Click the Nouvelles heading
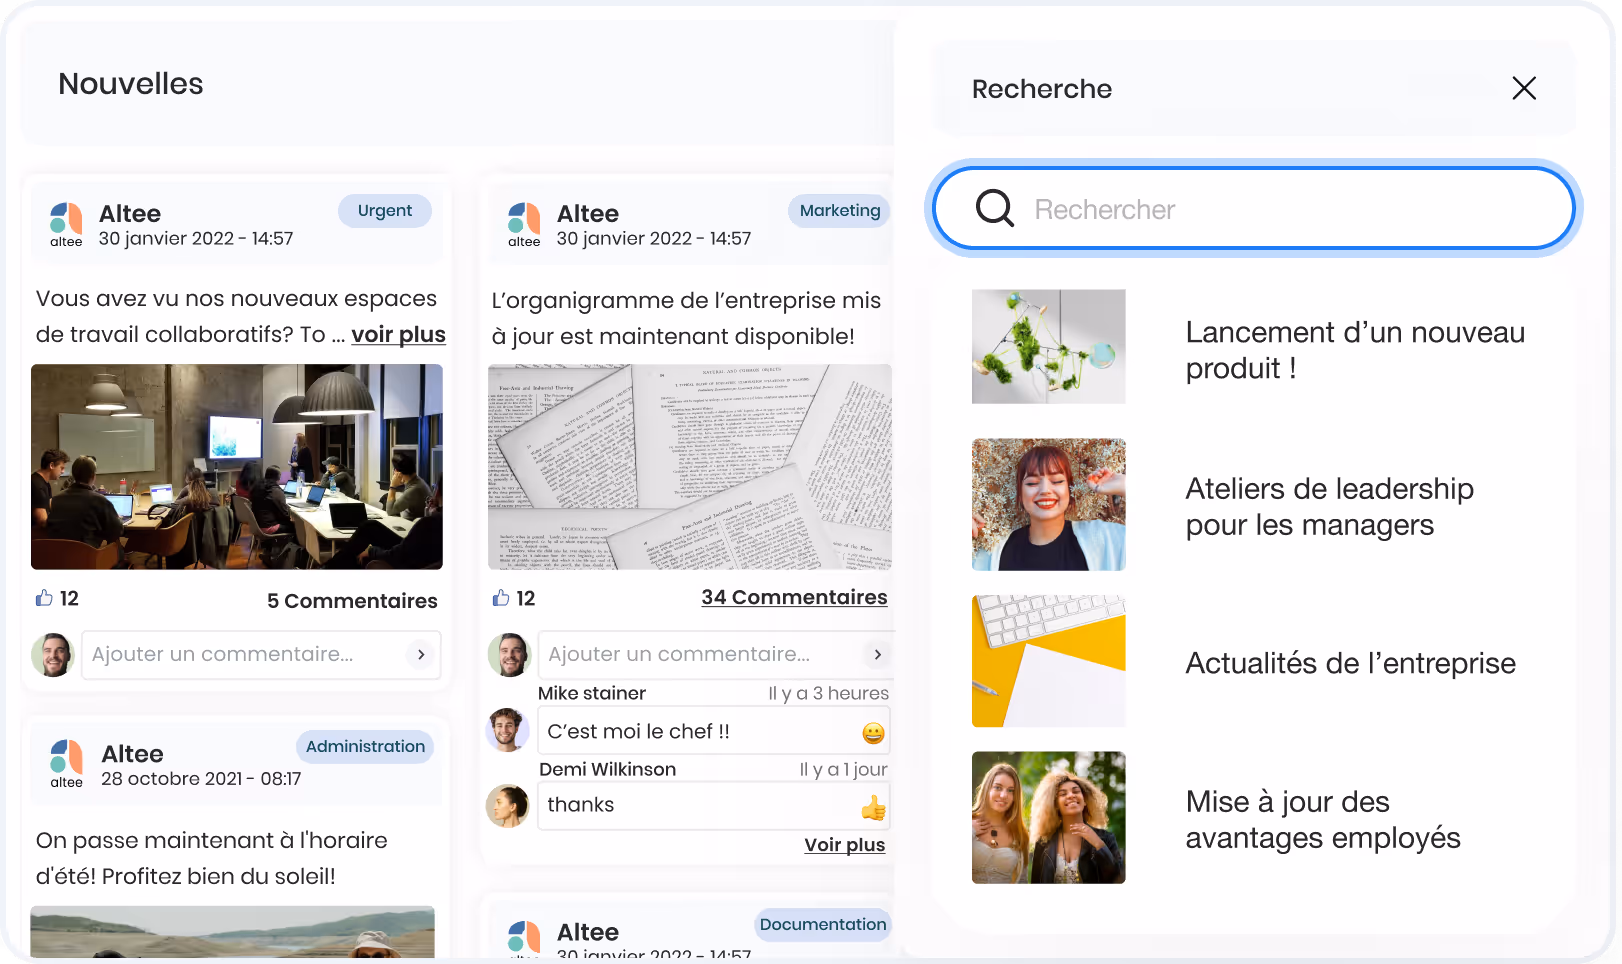 point(131,84)
